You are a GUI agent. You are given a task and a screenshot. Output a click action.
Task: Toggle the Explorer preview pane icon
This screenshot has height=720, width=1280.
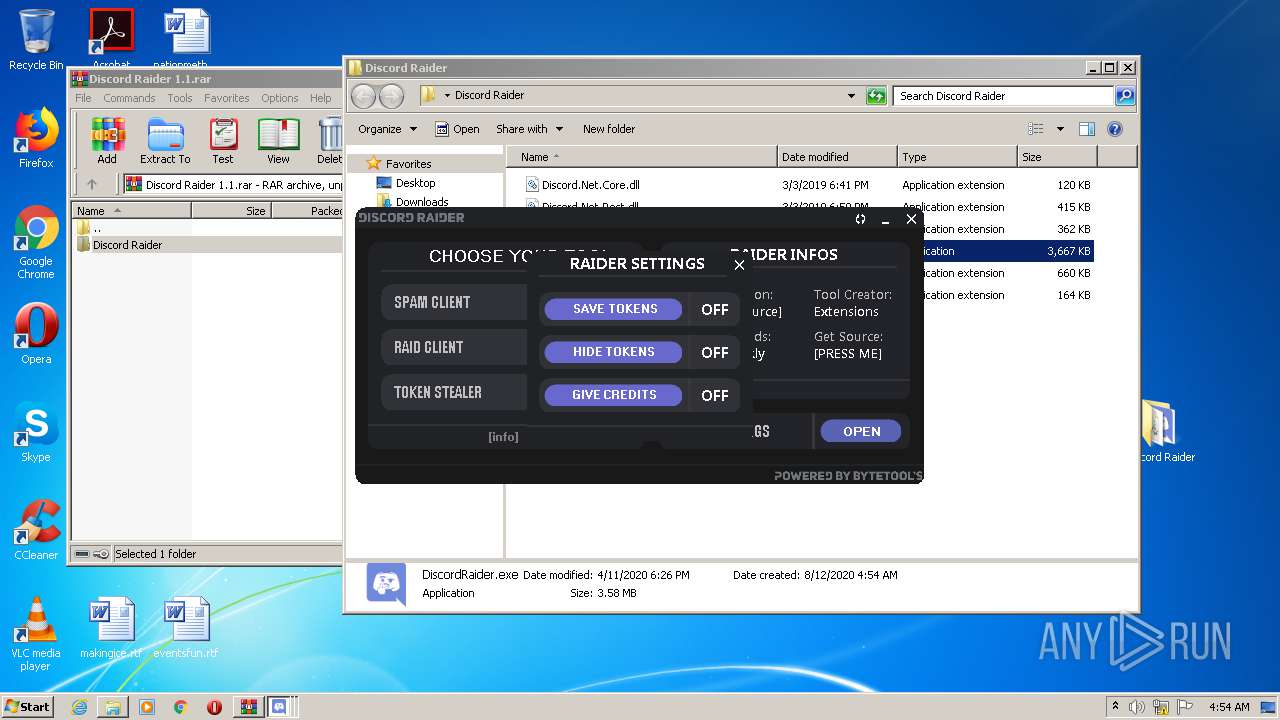pos(1087,129)
